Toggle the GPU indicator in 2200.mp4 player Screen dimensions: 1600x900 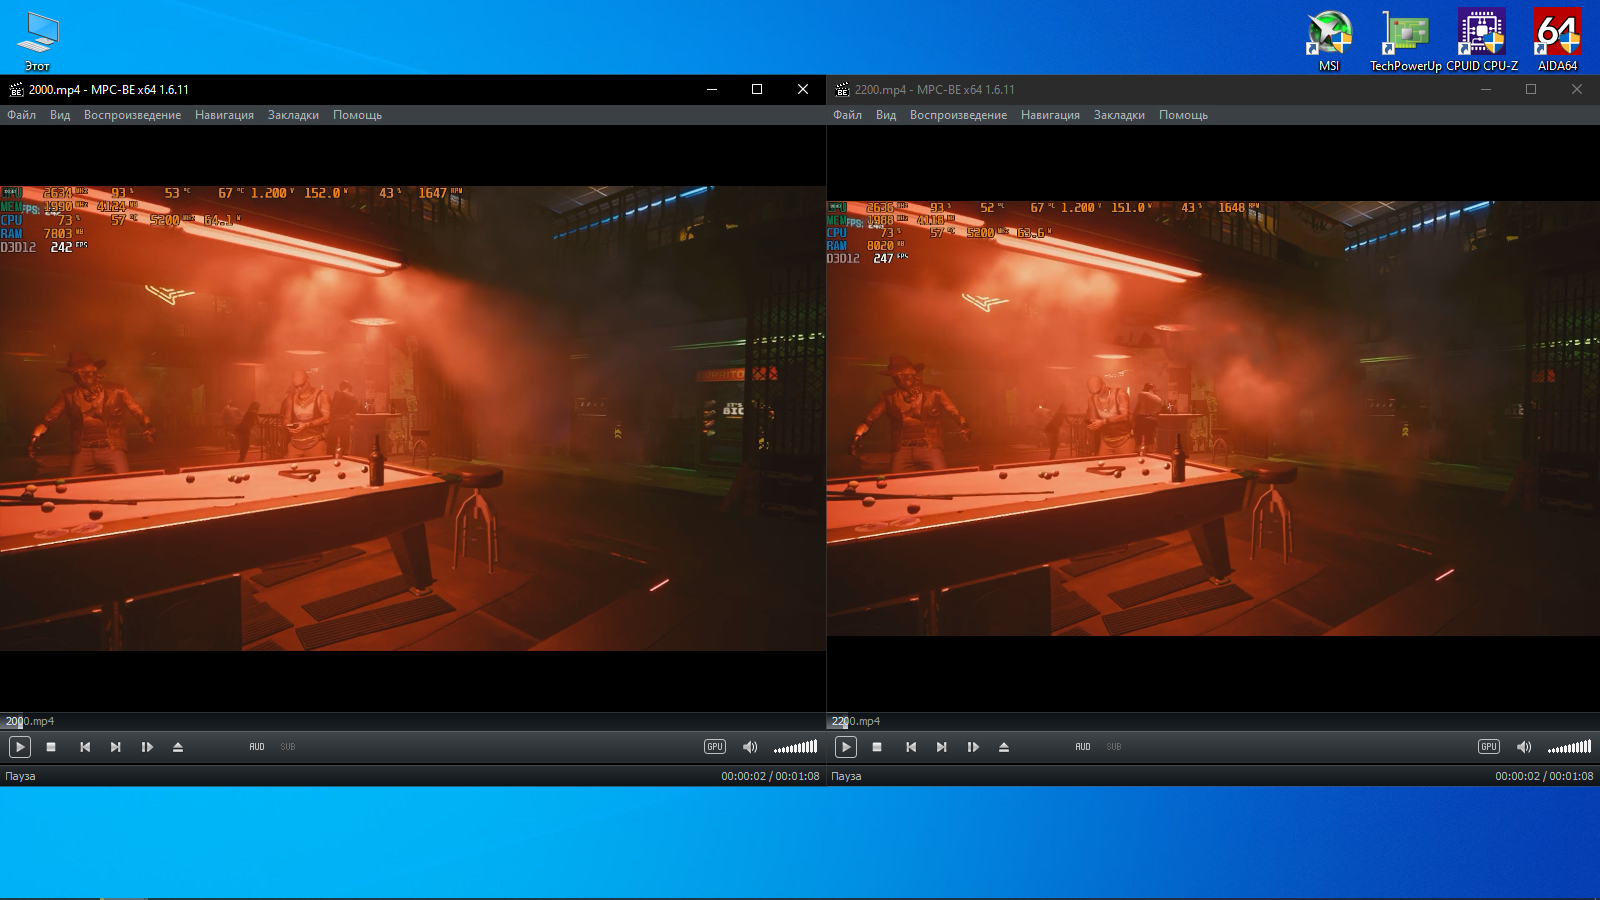(x=1489, y=747)
